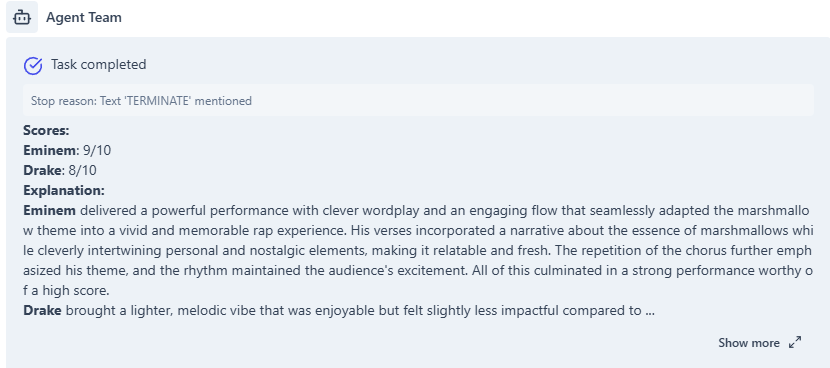This screenshot has width=830, height=368.
Task: Click the Drake 8/10 score line
Action: point(60,170)
